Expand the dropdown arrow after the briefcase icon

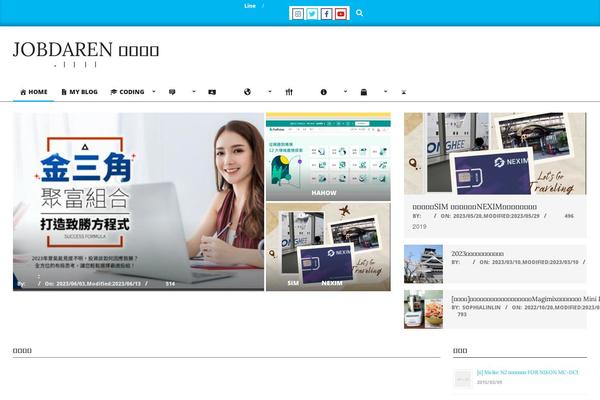385,91
